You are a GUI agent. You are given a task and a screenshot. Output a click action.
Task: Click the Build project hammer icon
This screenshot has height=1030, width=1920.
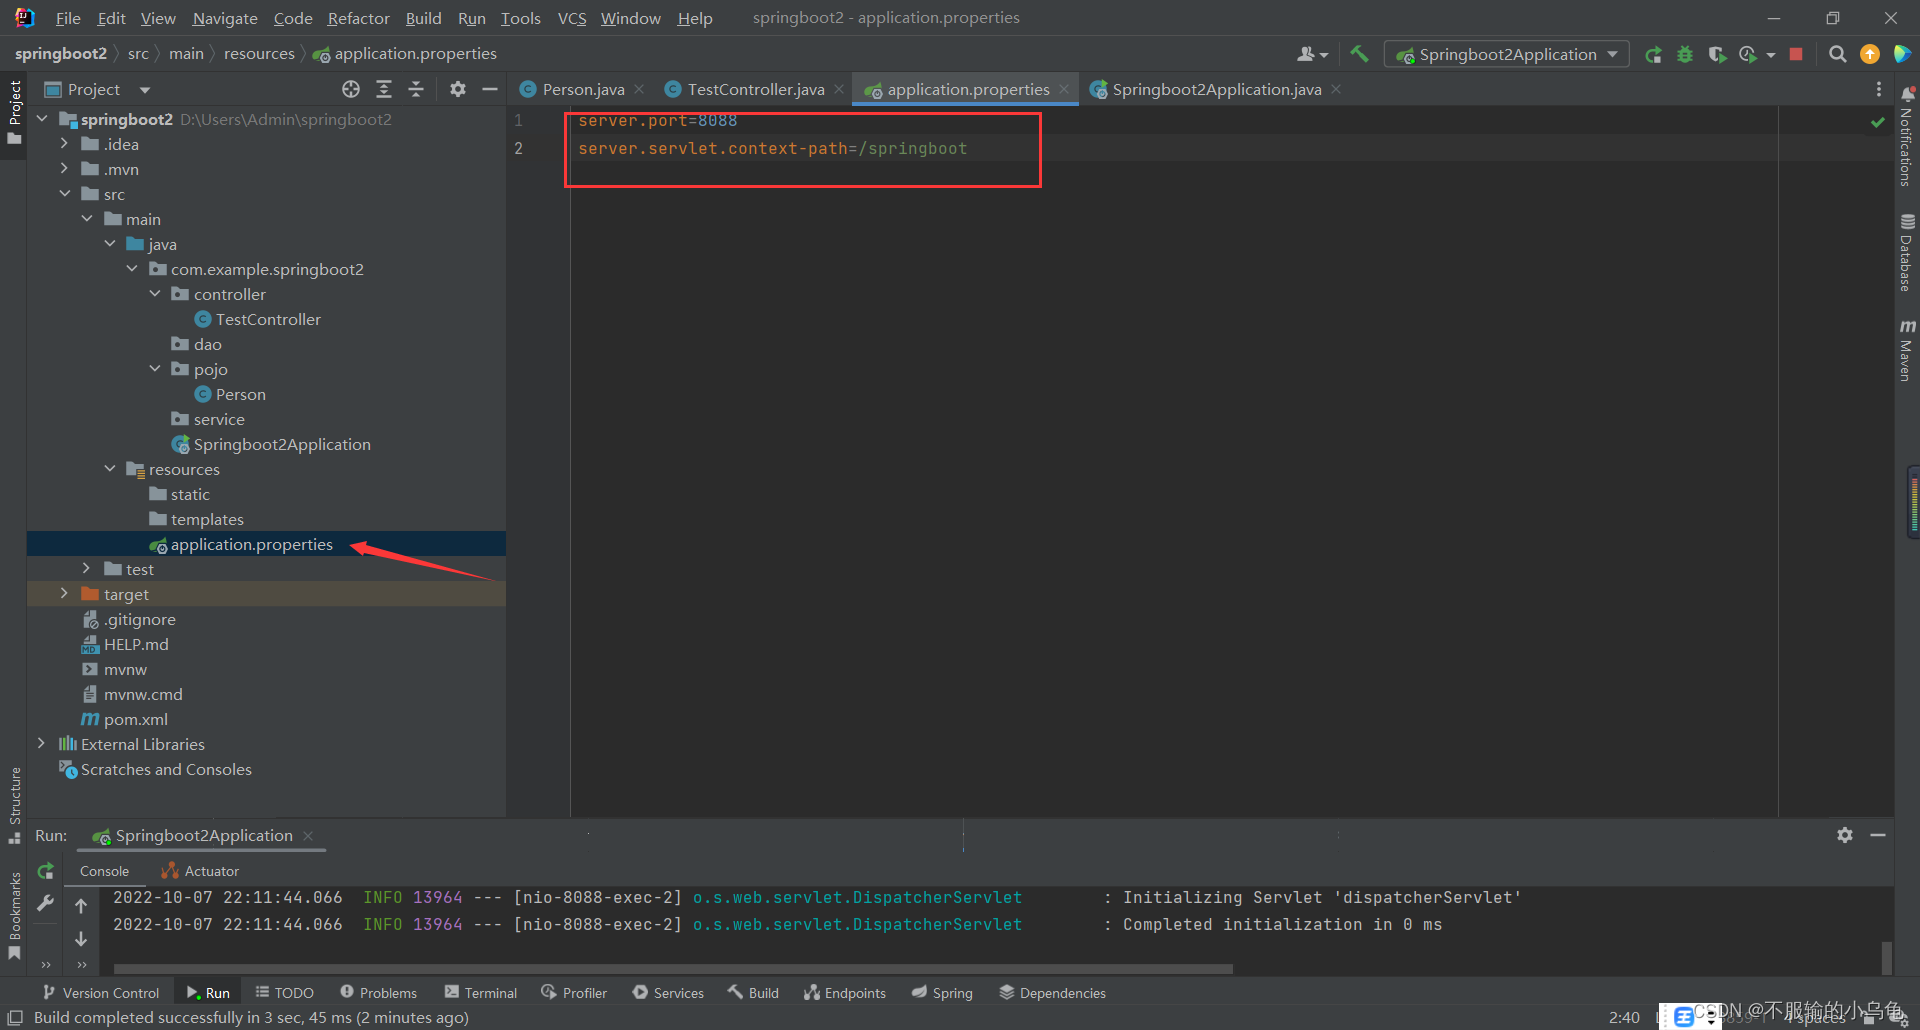1359,54
